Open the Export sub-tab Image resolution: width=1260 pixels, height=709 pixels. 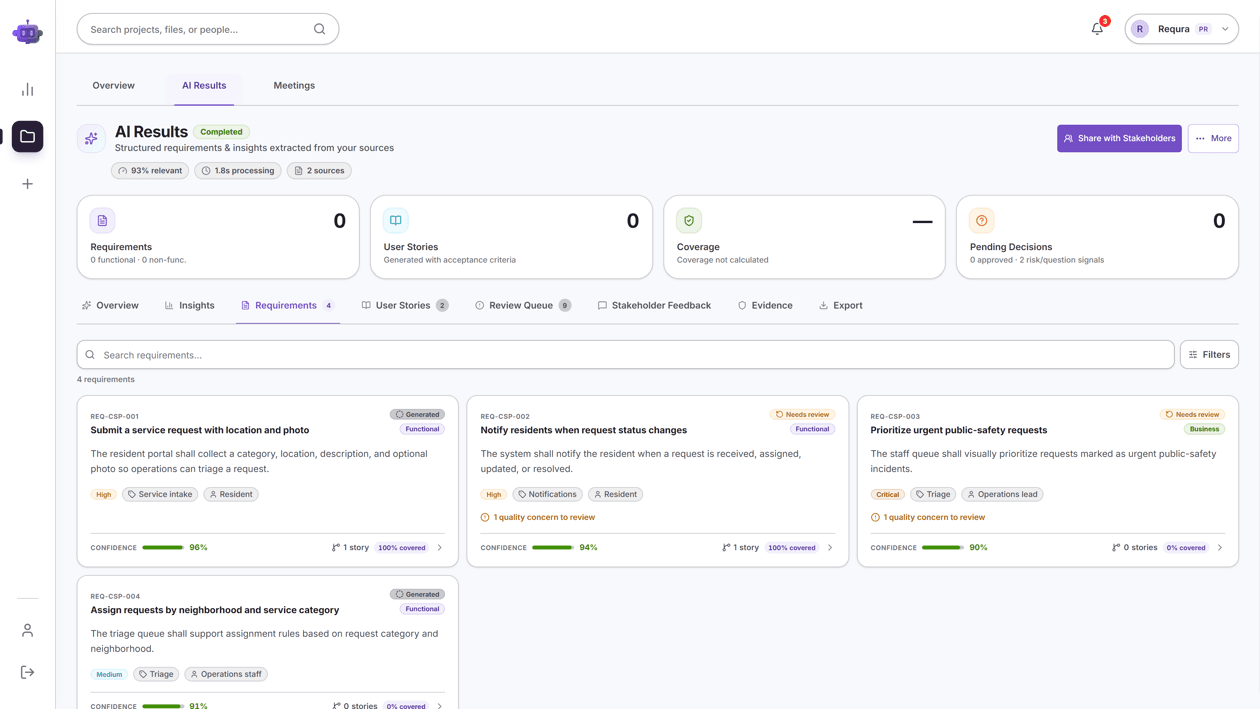pyautogui.click(x=841, y=306)
